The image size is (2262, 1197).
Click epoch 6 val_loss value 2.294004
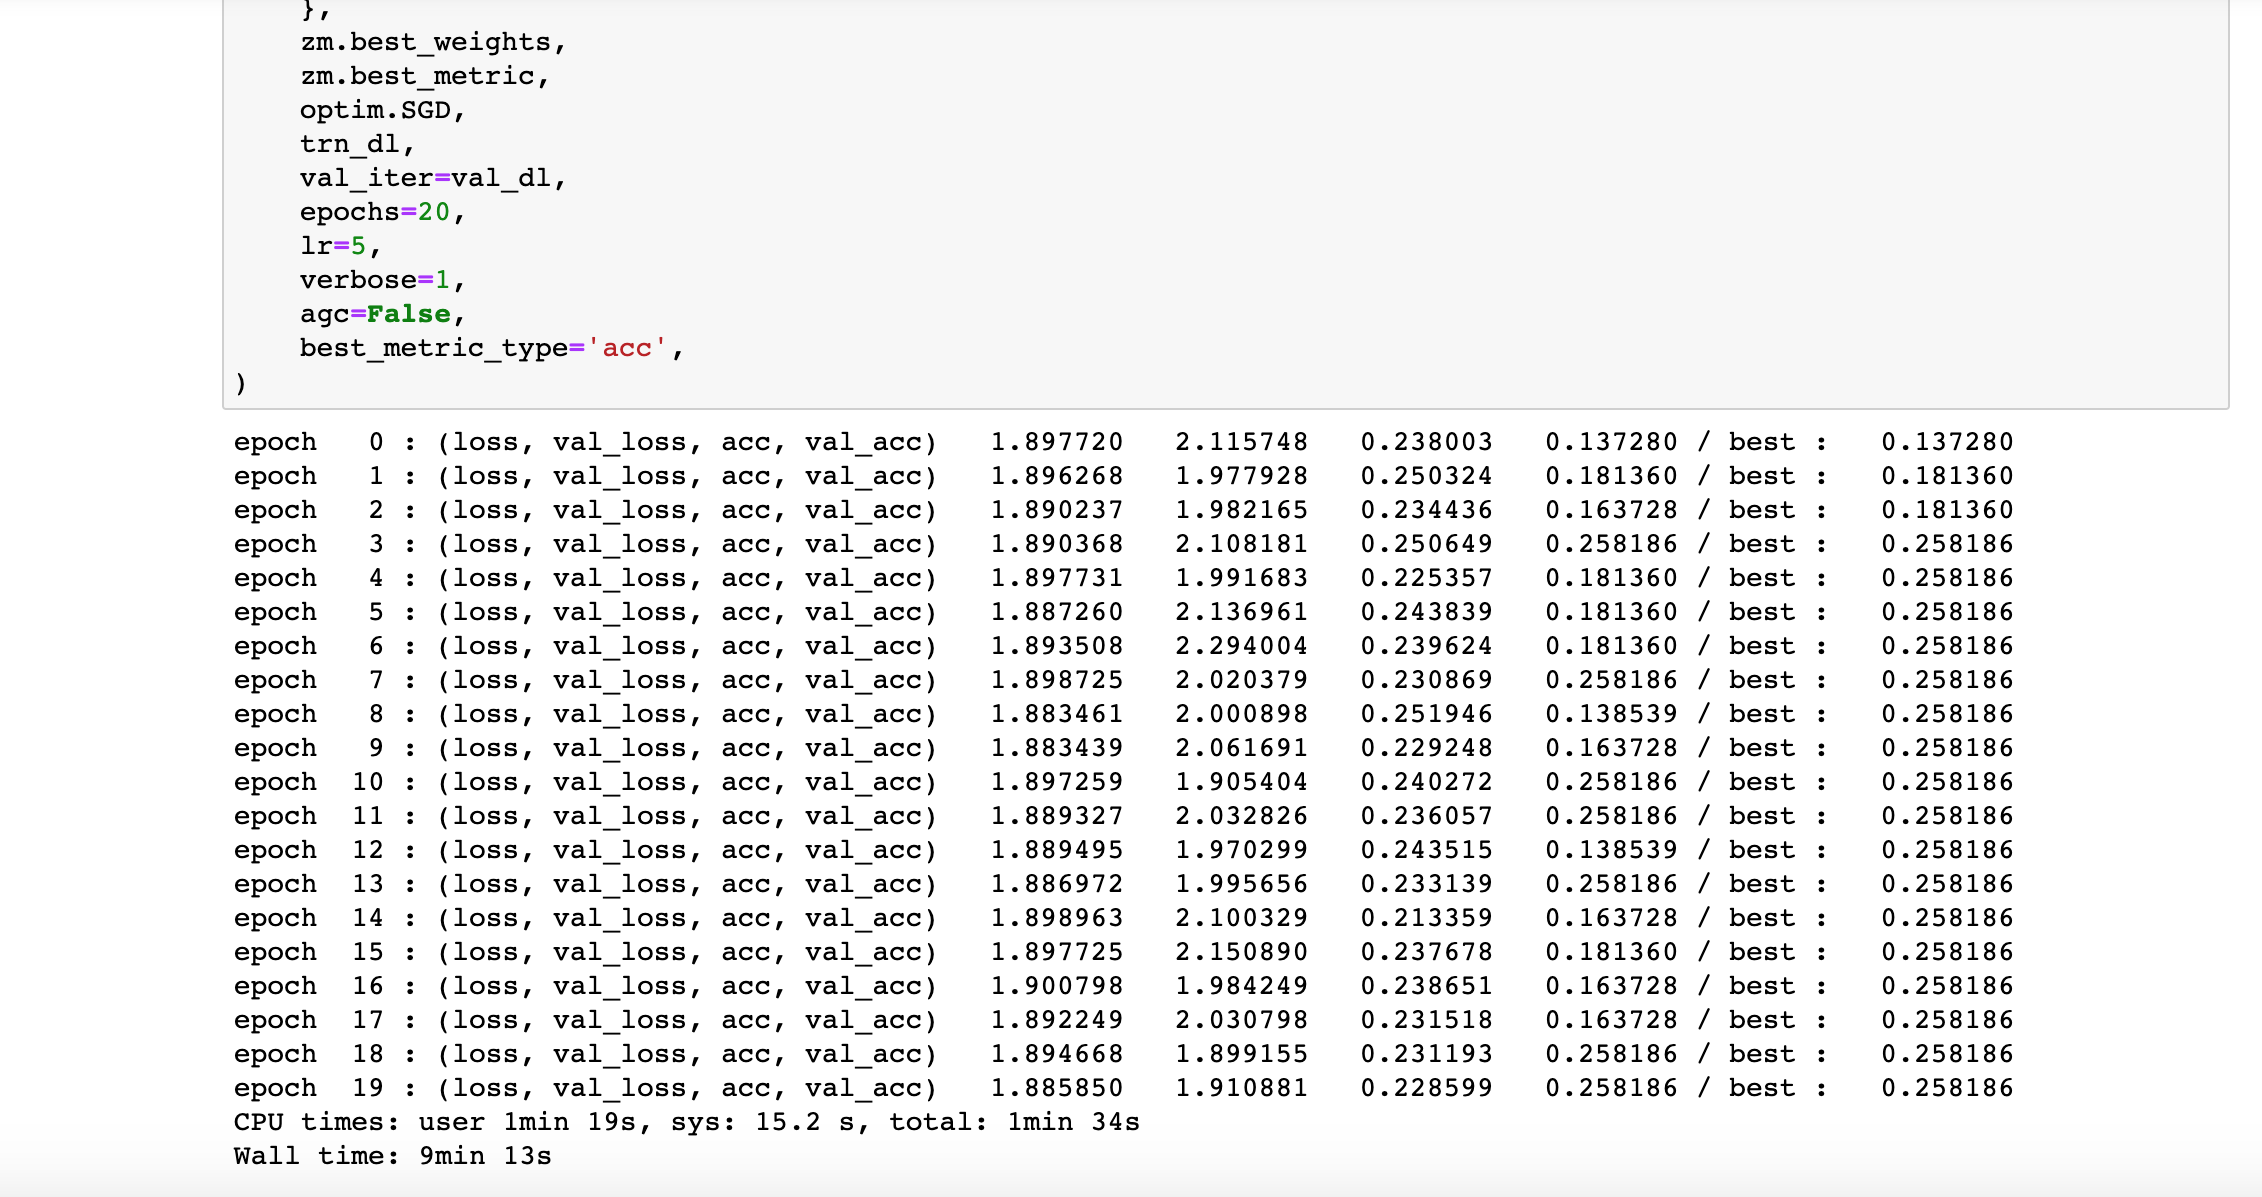(x=1241, y=646)
